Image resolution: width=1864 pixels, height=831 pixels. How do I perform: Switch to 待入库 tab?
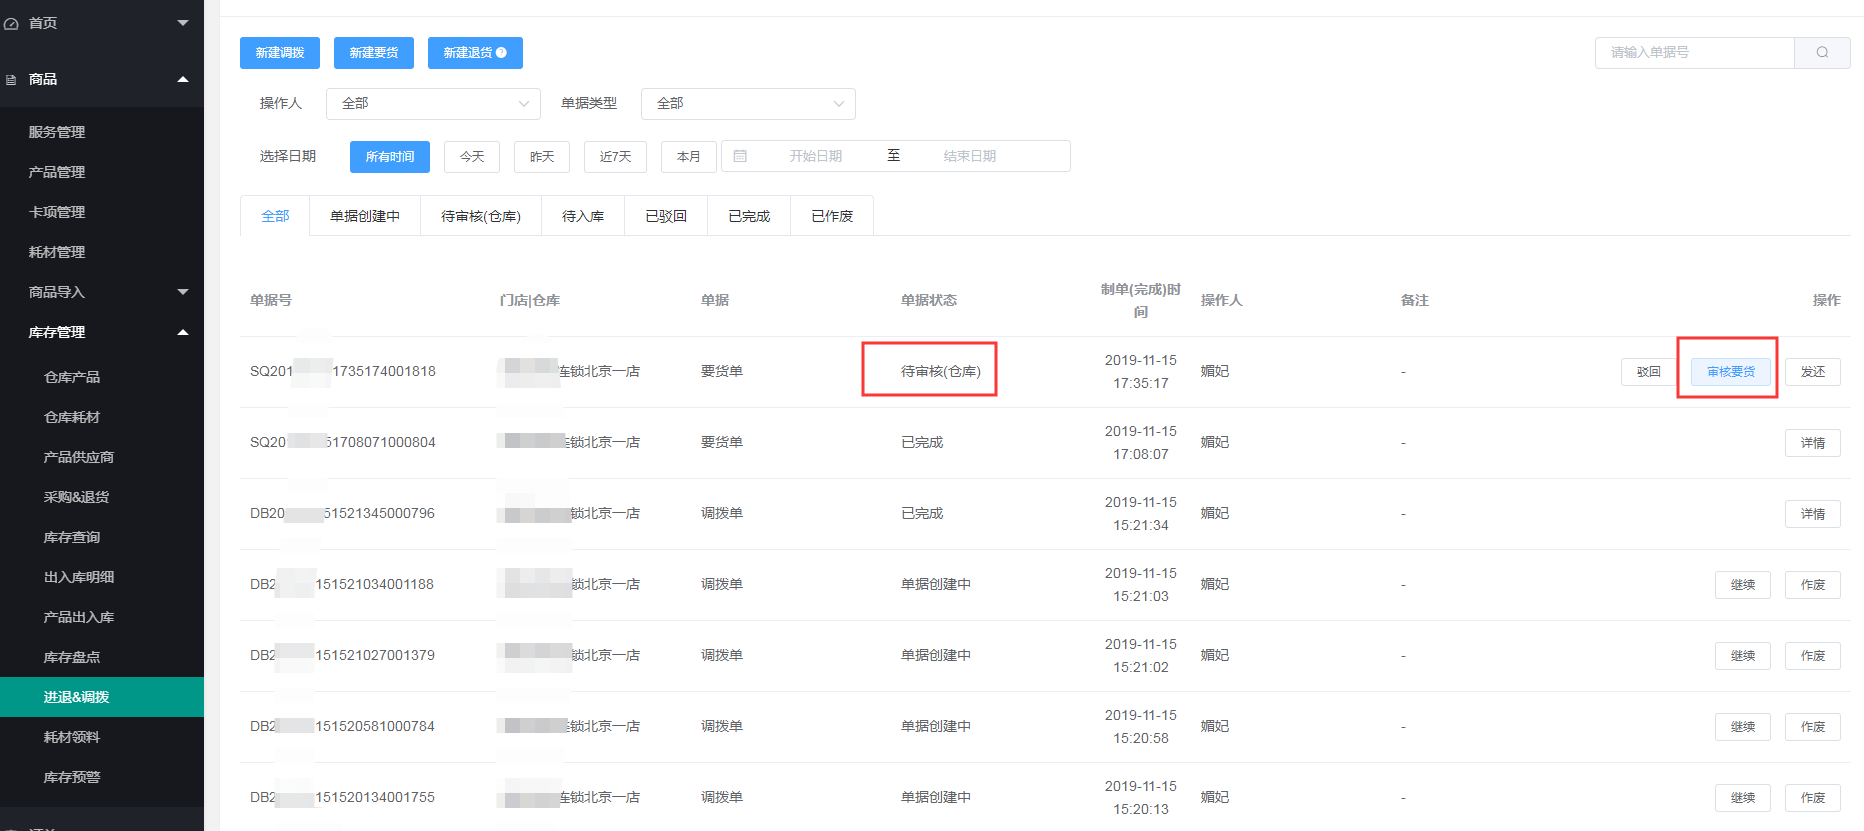click(583, 216)
